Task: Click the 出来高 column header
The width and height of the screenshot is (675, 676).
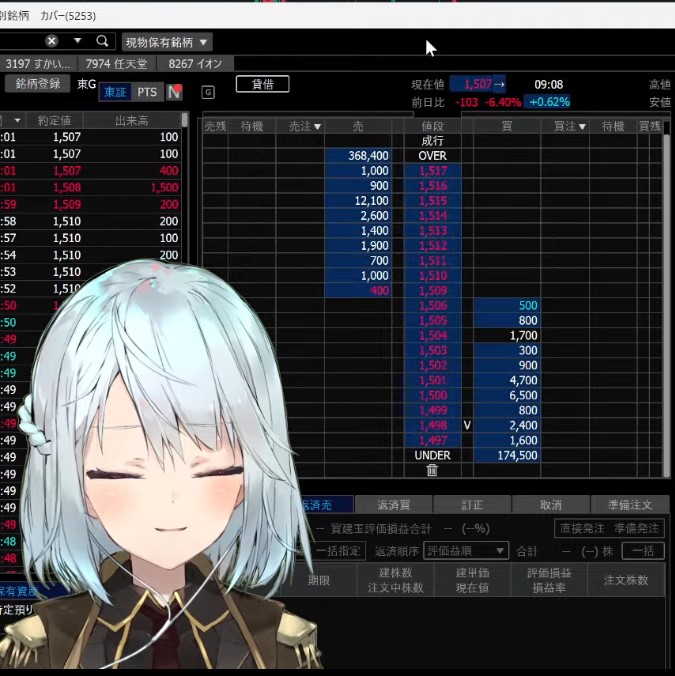Action: point(132,120)
